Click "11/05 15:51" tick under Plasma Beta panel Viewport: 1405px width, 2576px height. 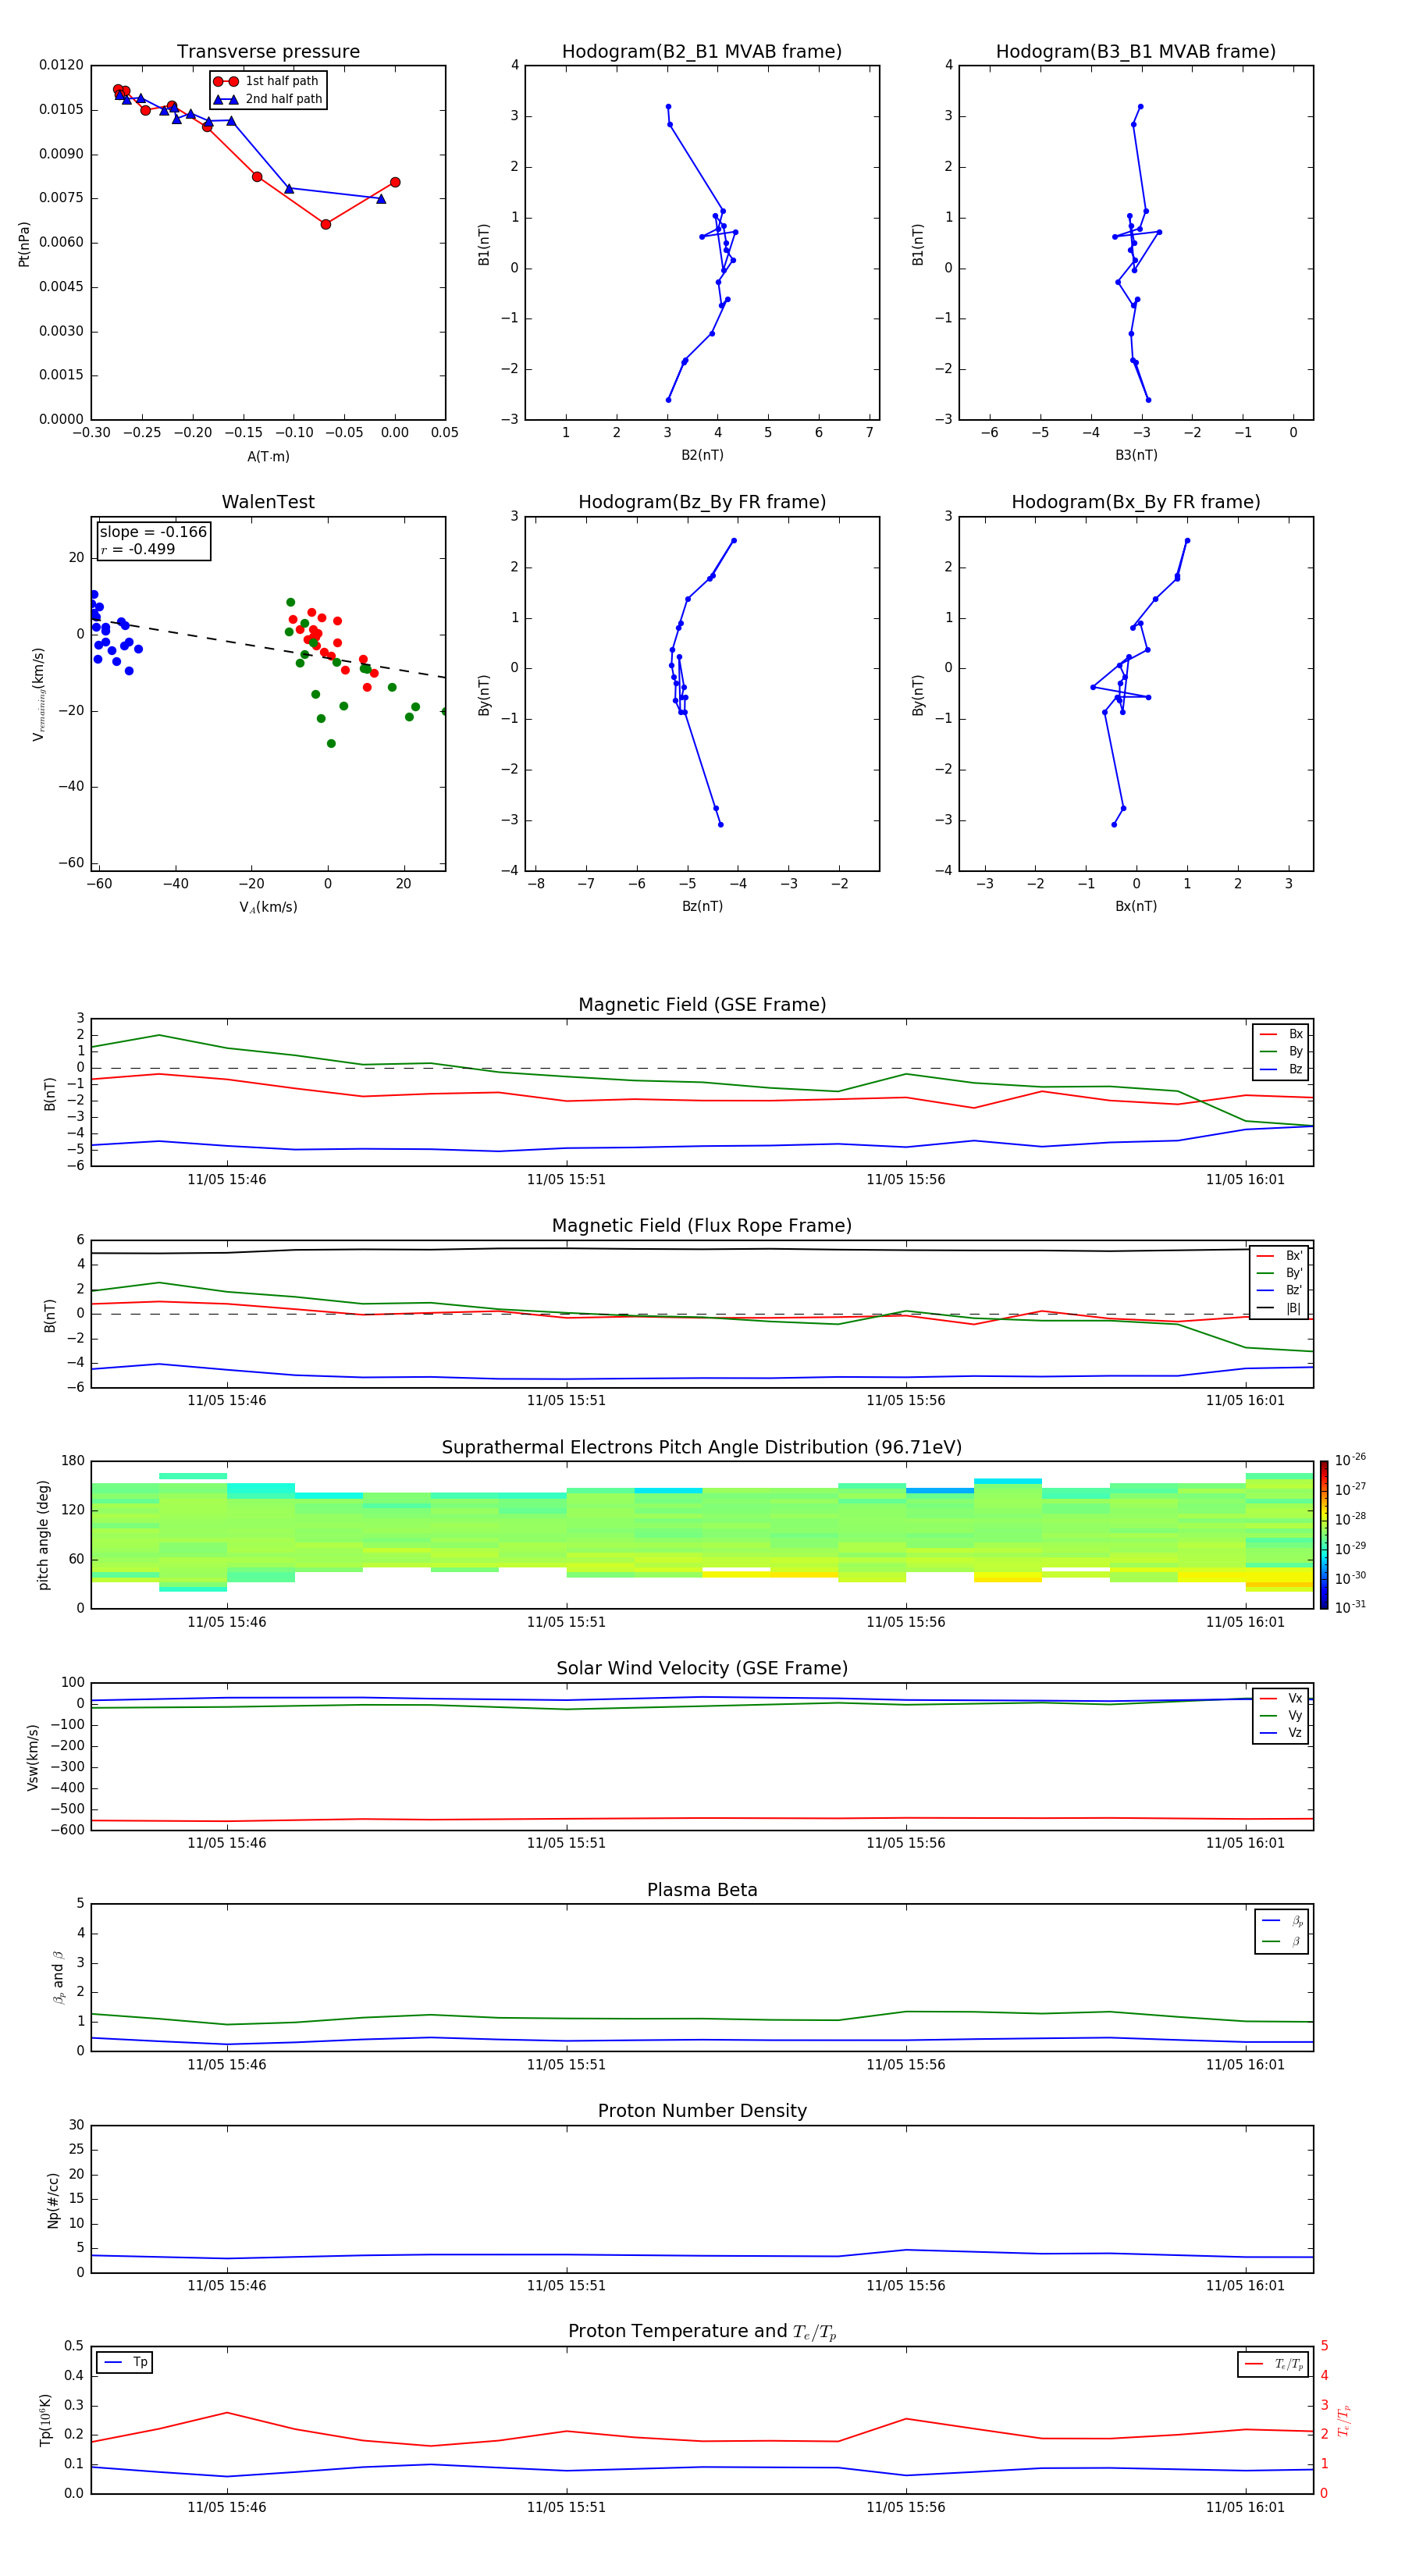[566, 2065]
